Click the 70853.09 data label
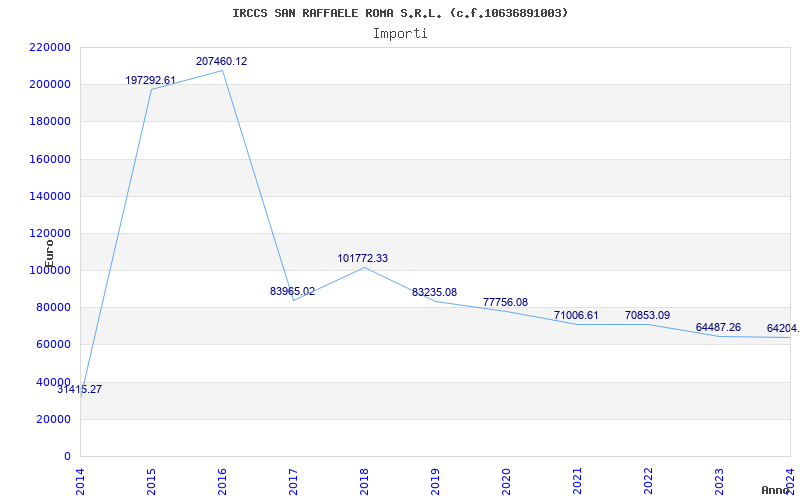Viewport: 800px width, 500px height. coord(647,316)
